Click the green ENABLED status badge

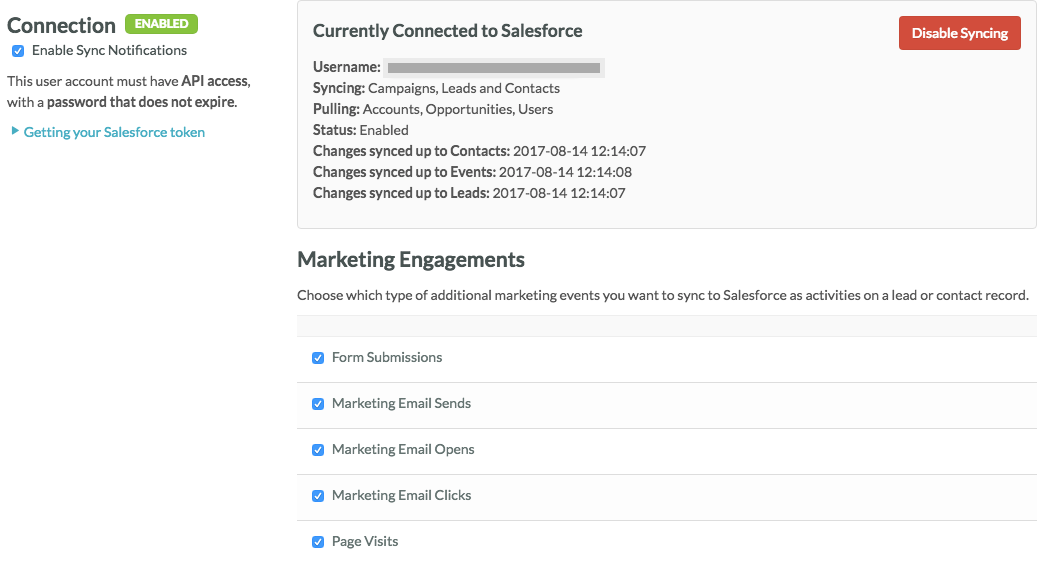pos(161,24)
